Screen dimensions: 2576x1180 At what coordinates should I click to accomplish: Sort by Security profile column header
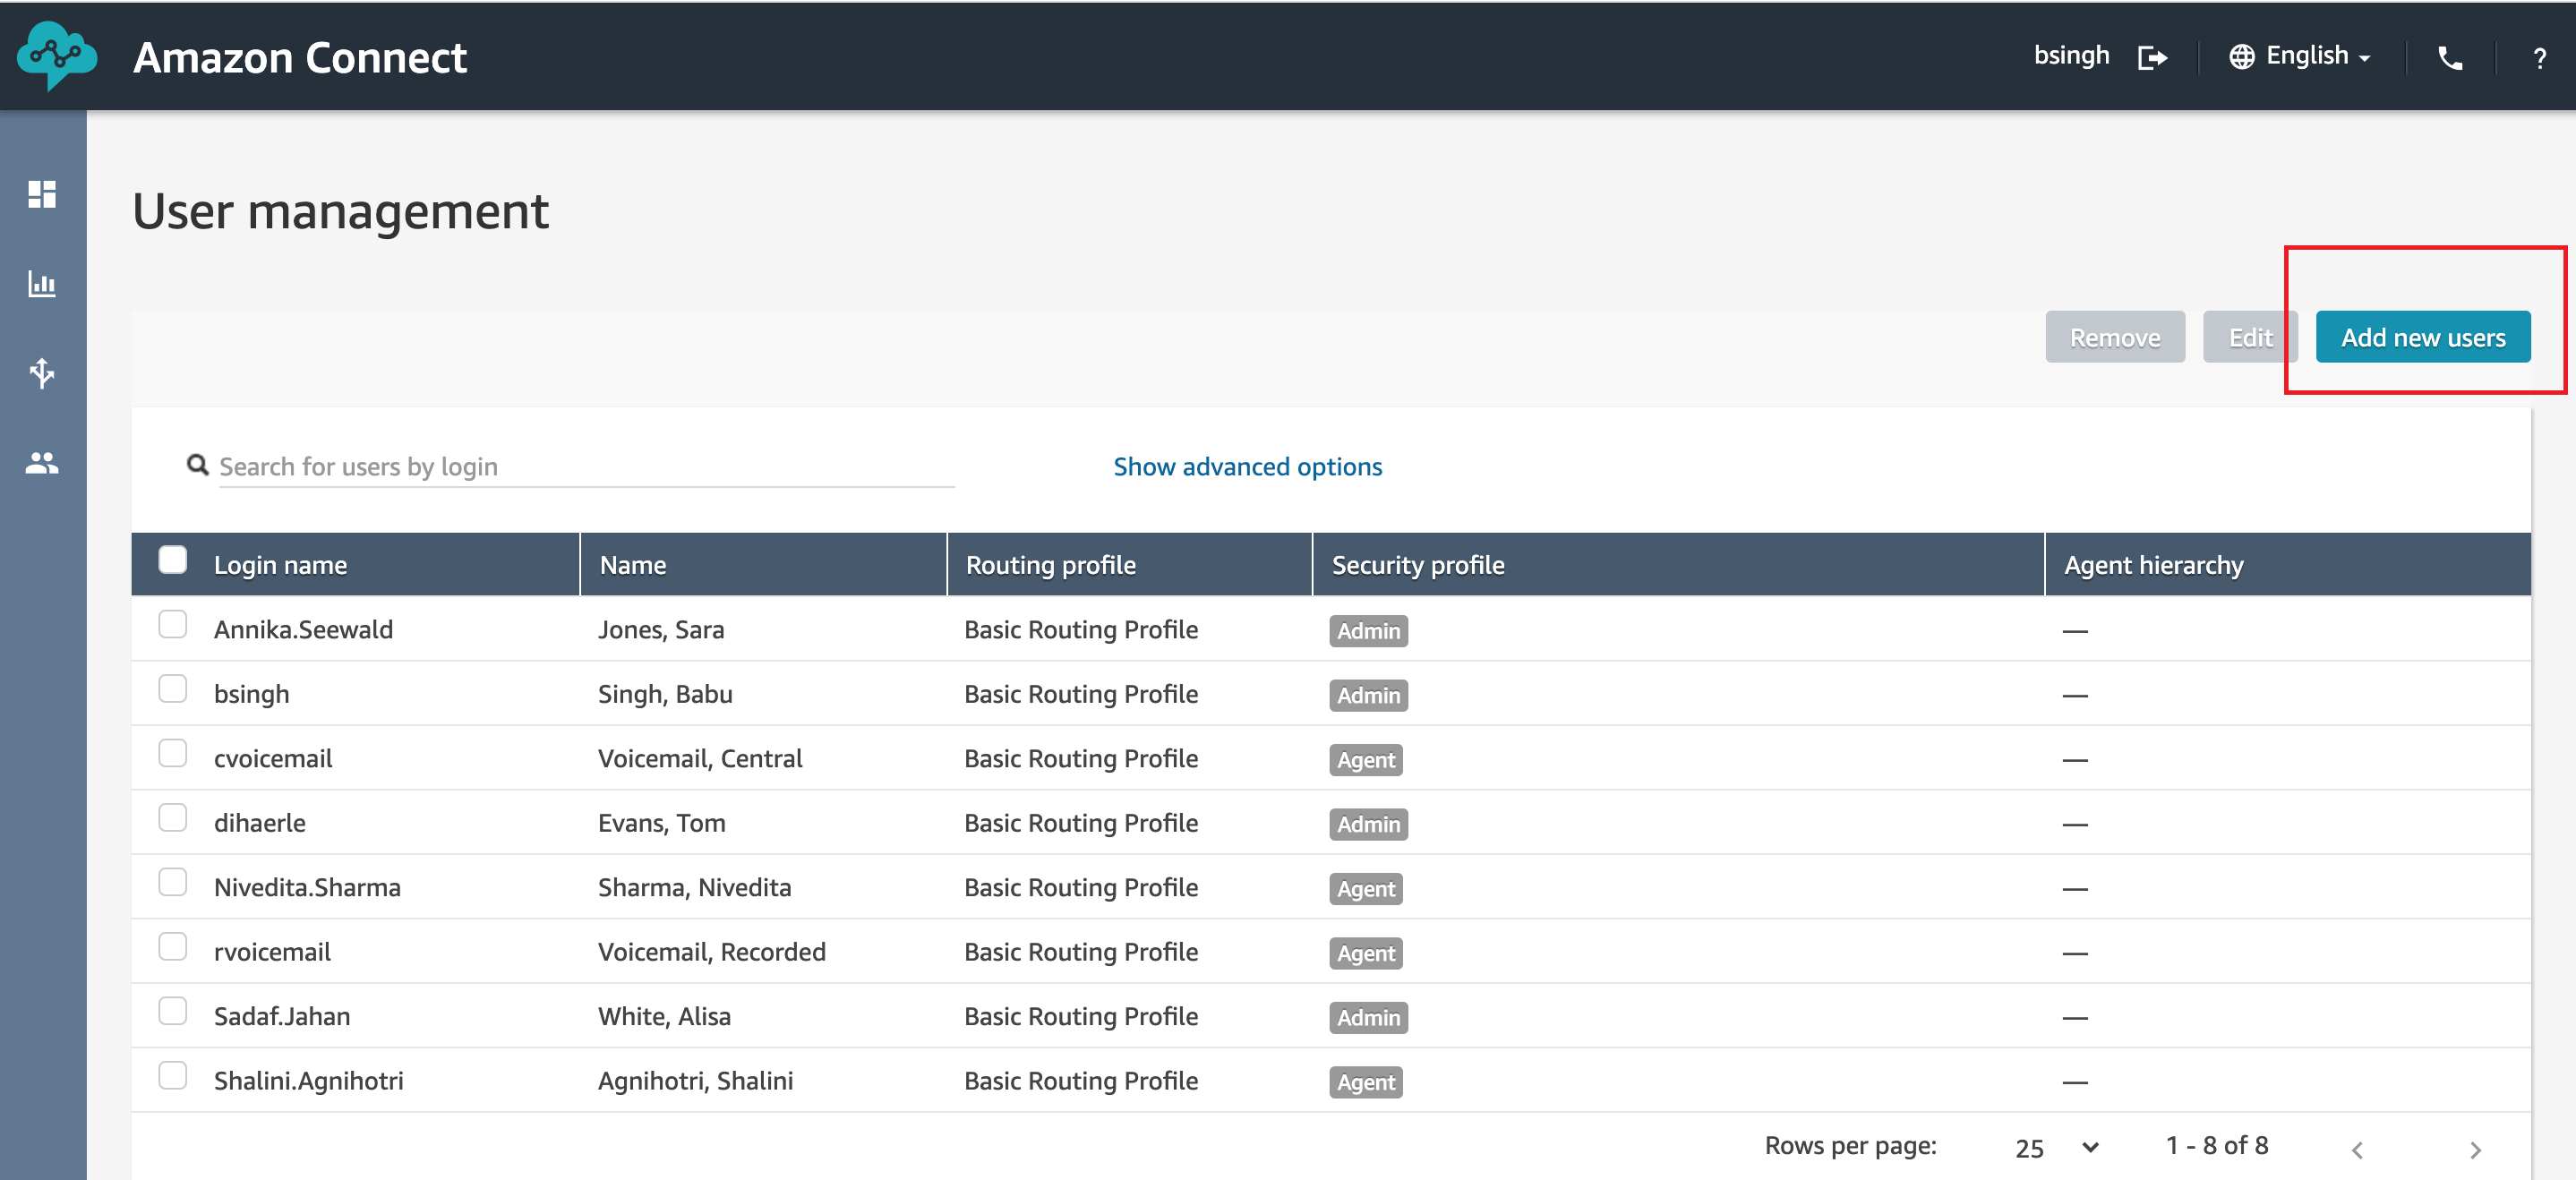(1417, 565)
